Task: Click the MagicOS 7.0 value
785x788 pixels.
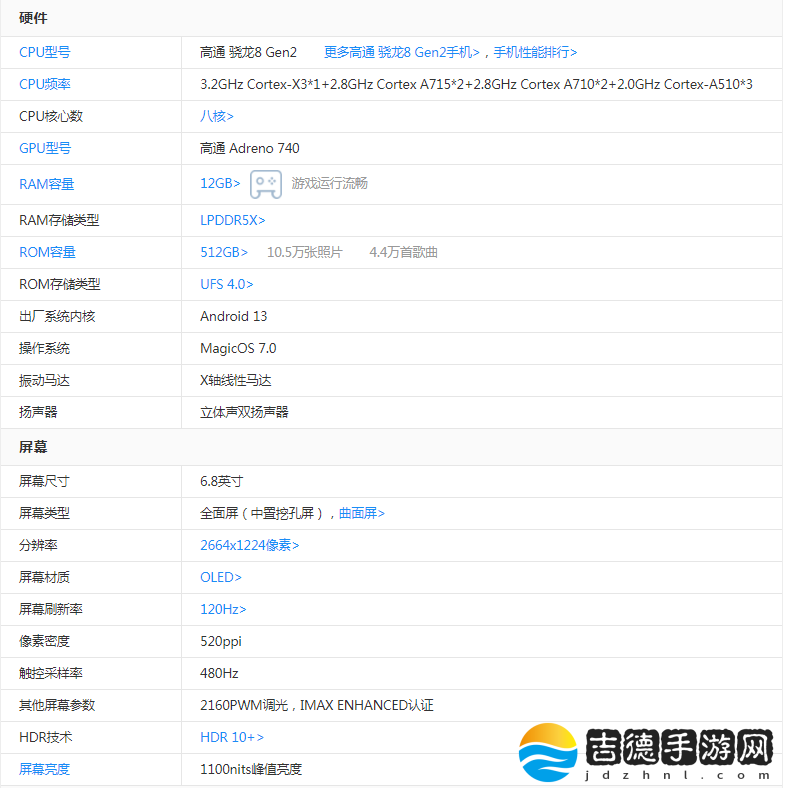Action: tap(238, 348)
